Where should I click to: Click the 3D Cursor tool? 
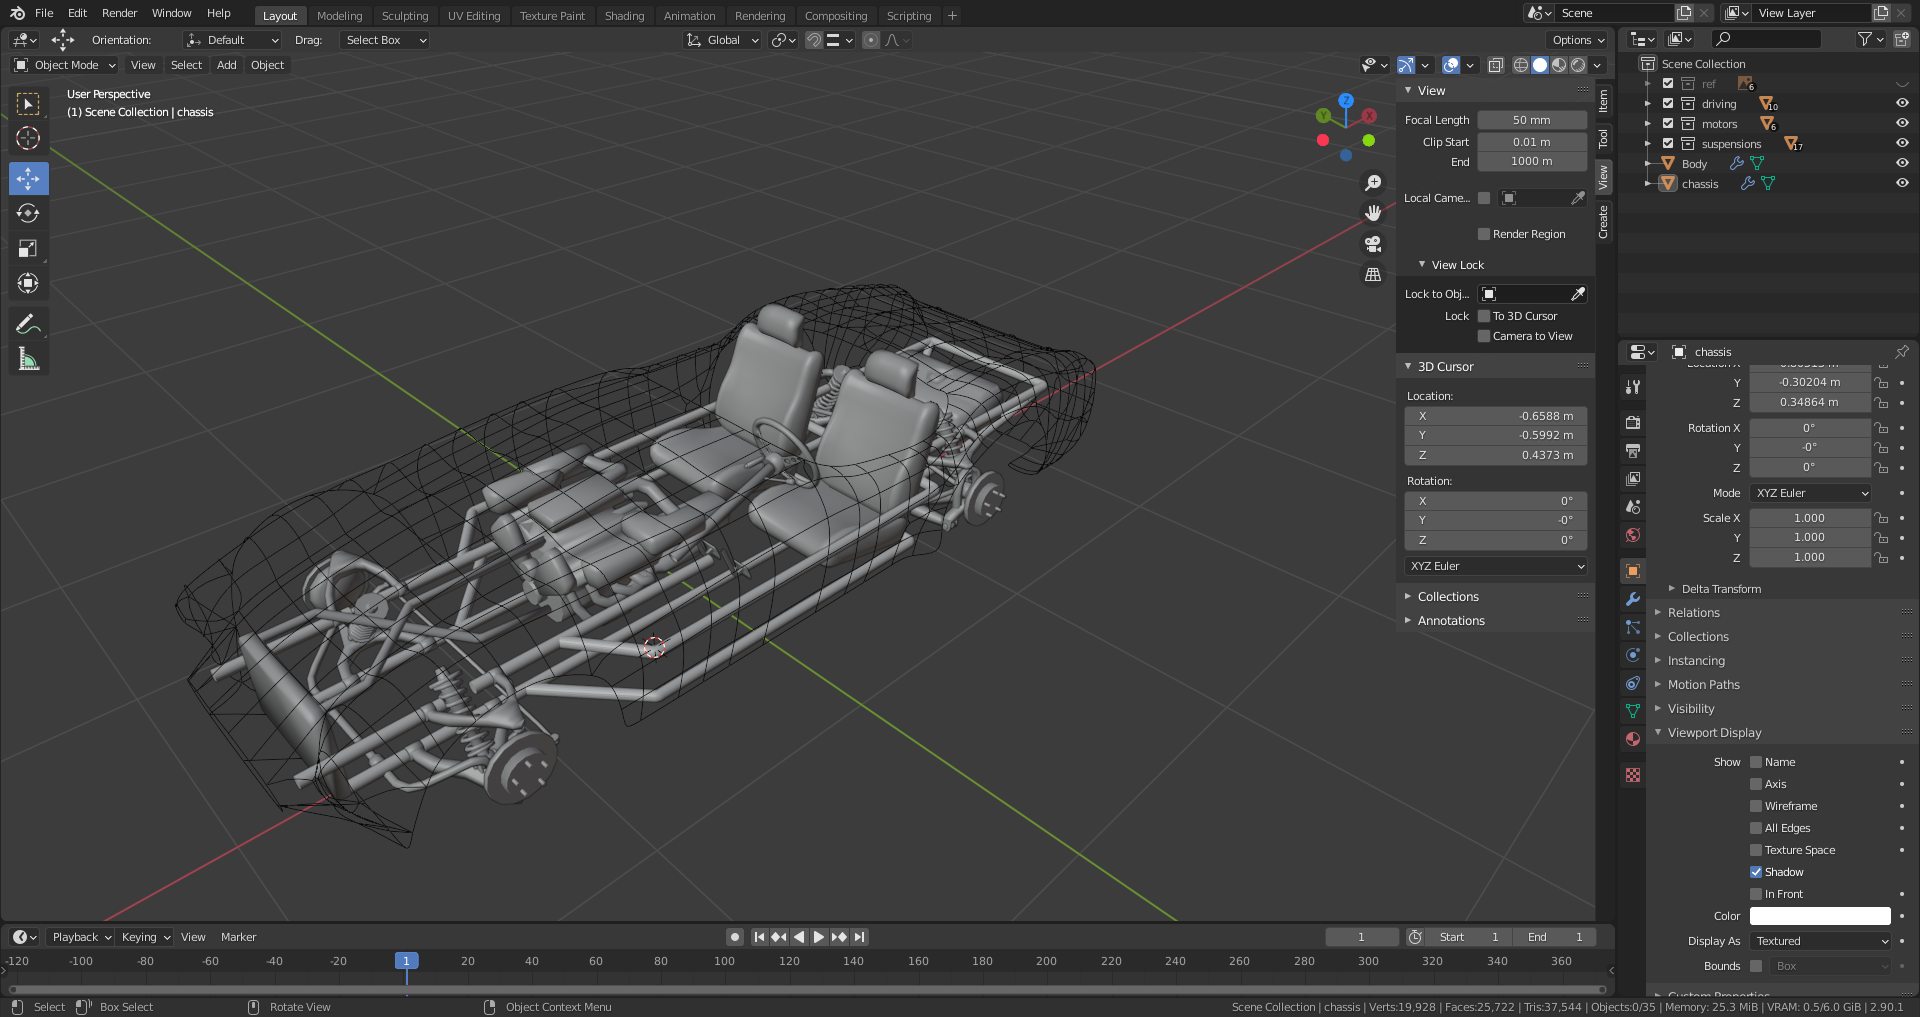click(x=28, y=138)
